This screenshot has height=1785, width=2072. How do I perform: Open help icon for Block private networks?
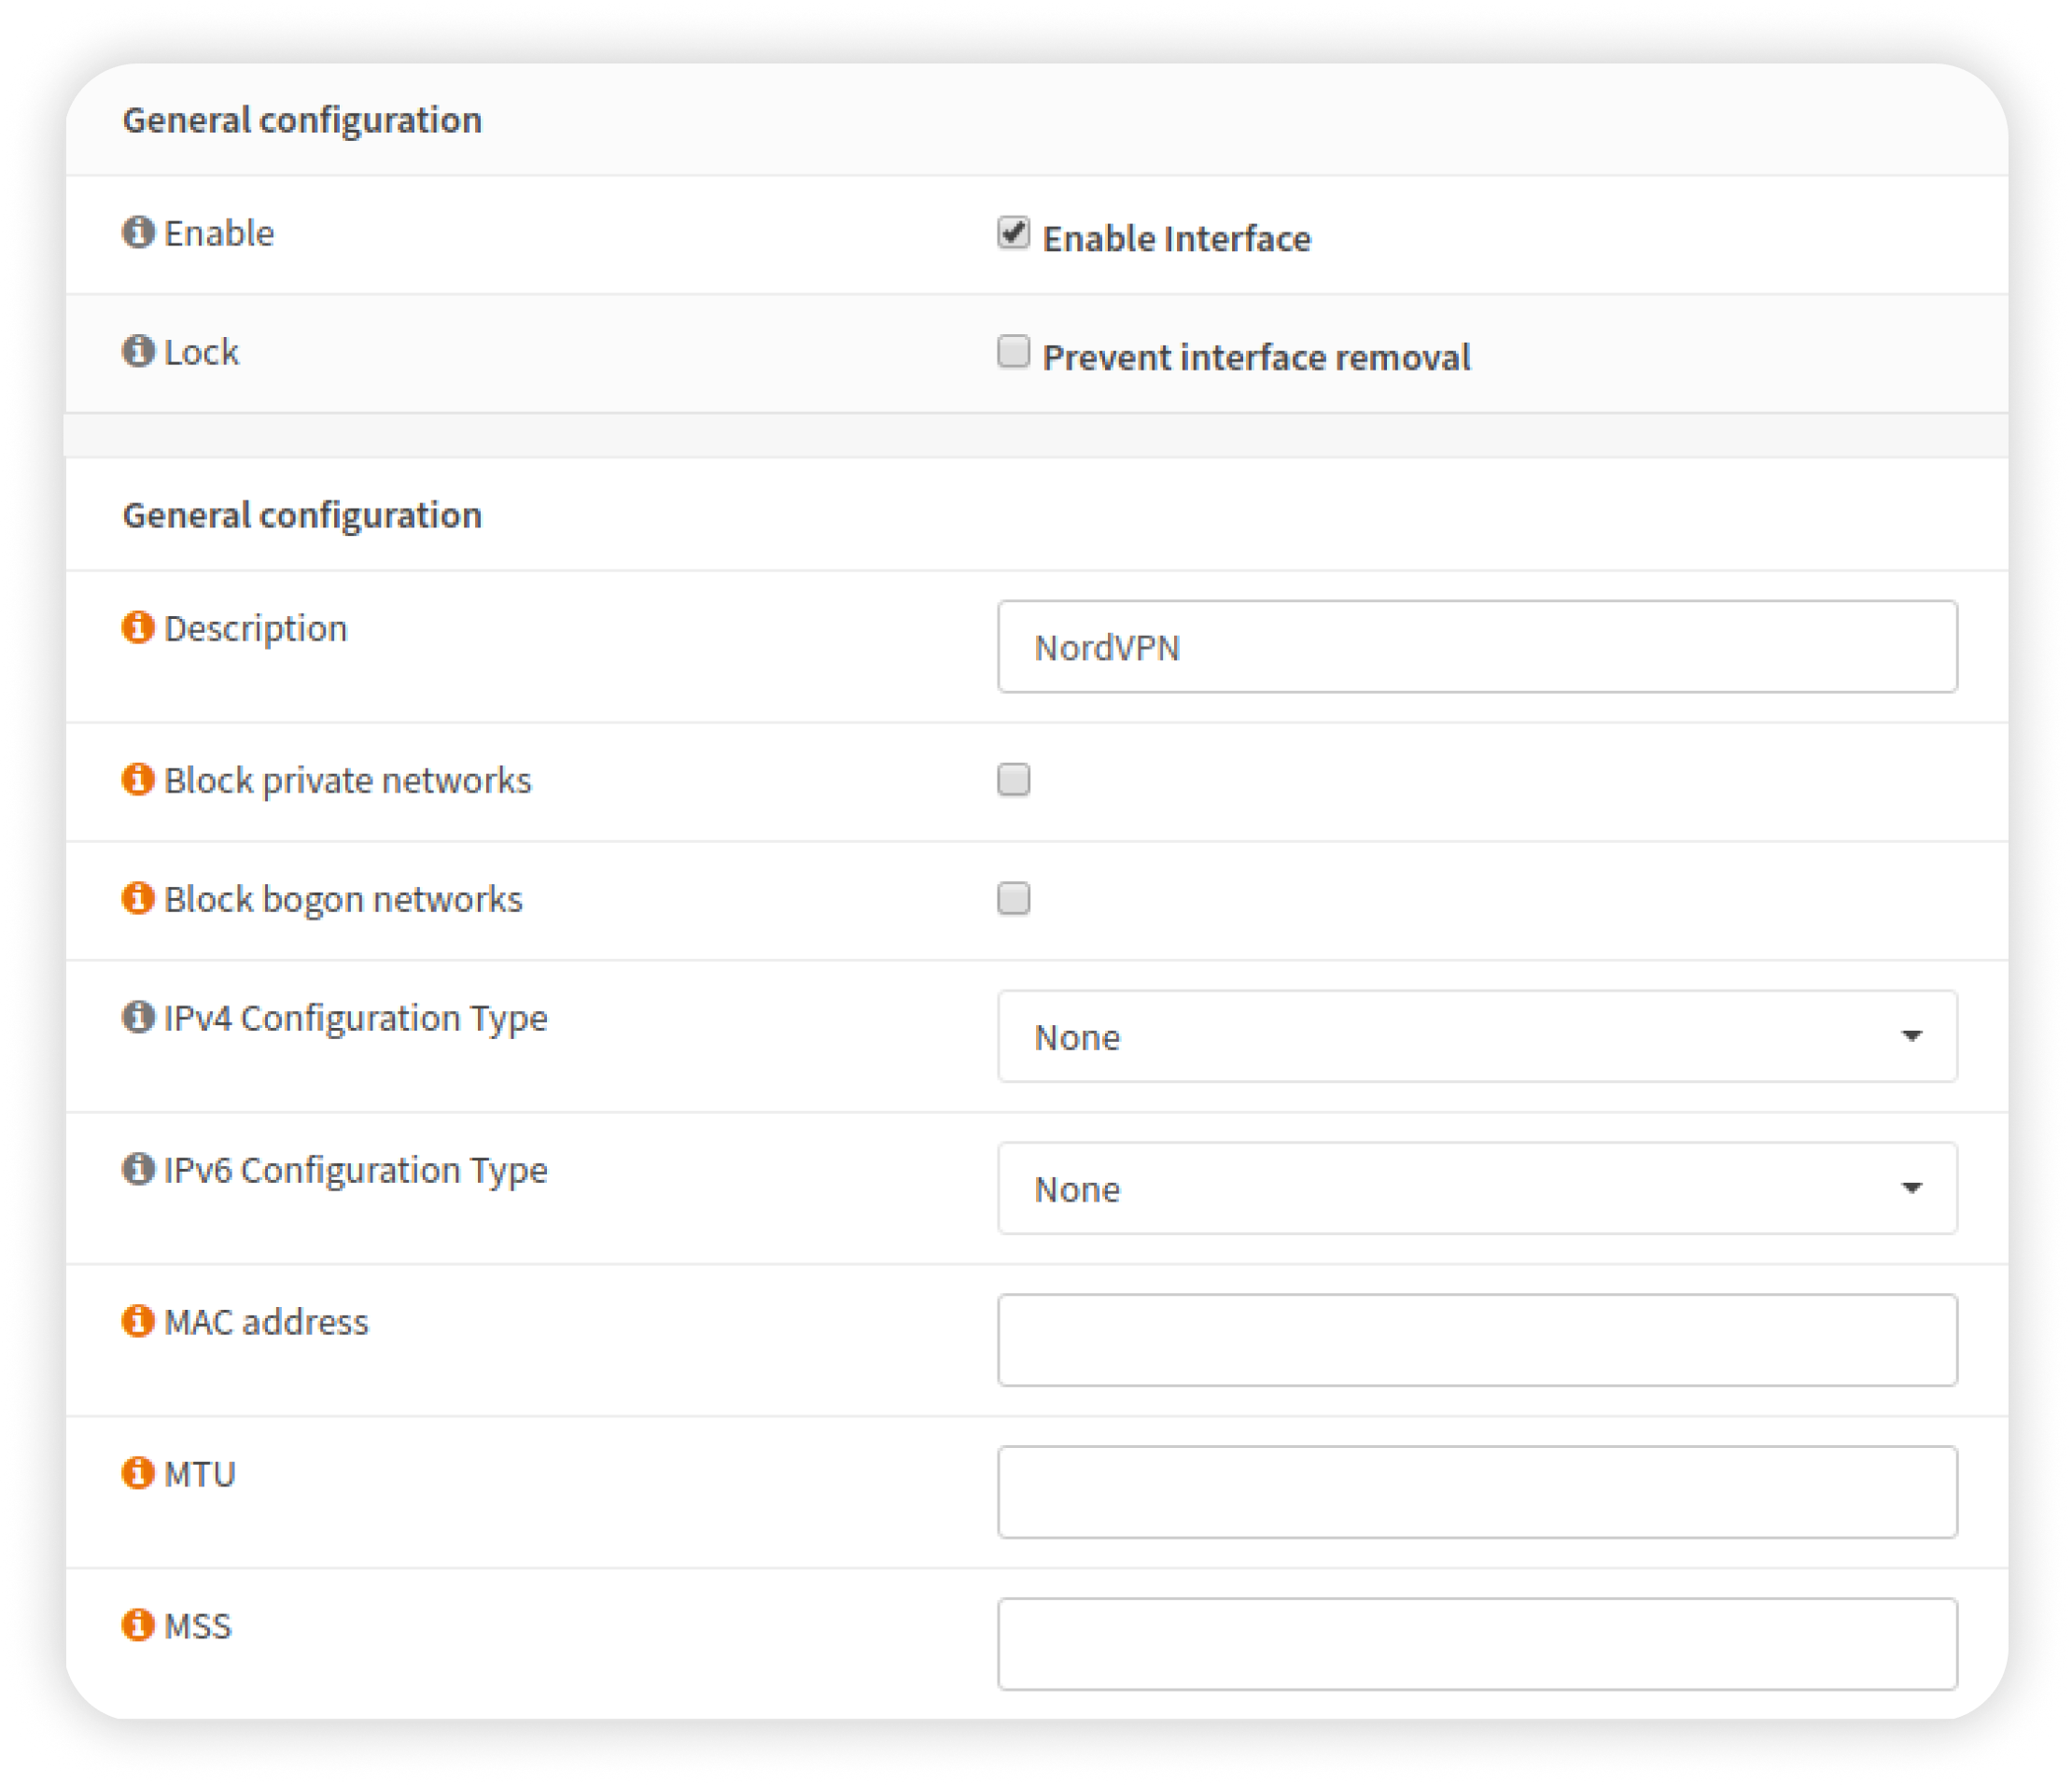pos(138,779)
